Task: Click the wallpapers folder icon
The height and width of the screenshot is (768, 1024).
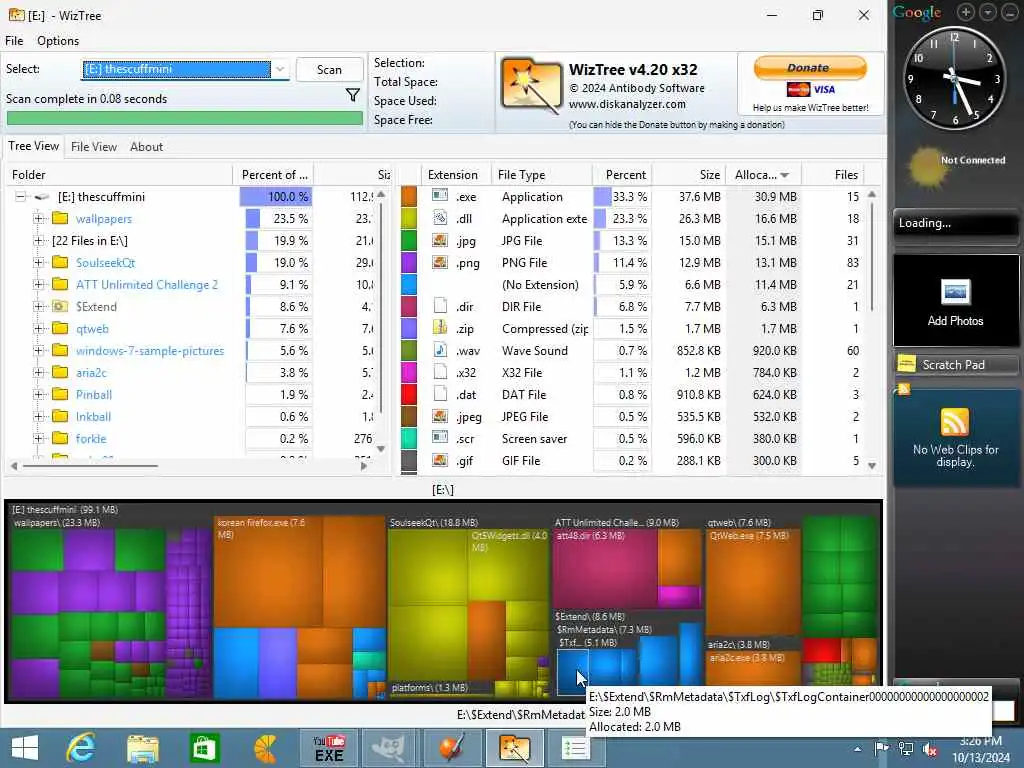Action: (x=60, y=218)
